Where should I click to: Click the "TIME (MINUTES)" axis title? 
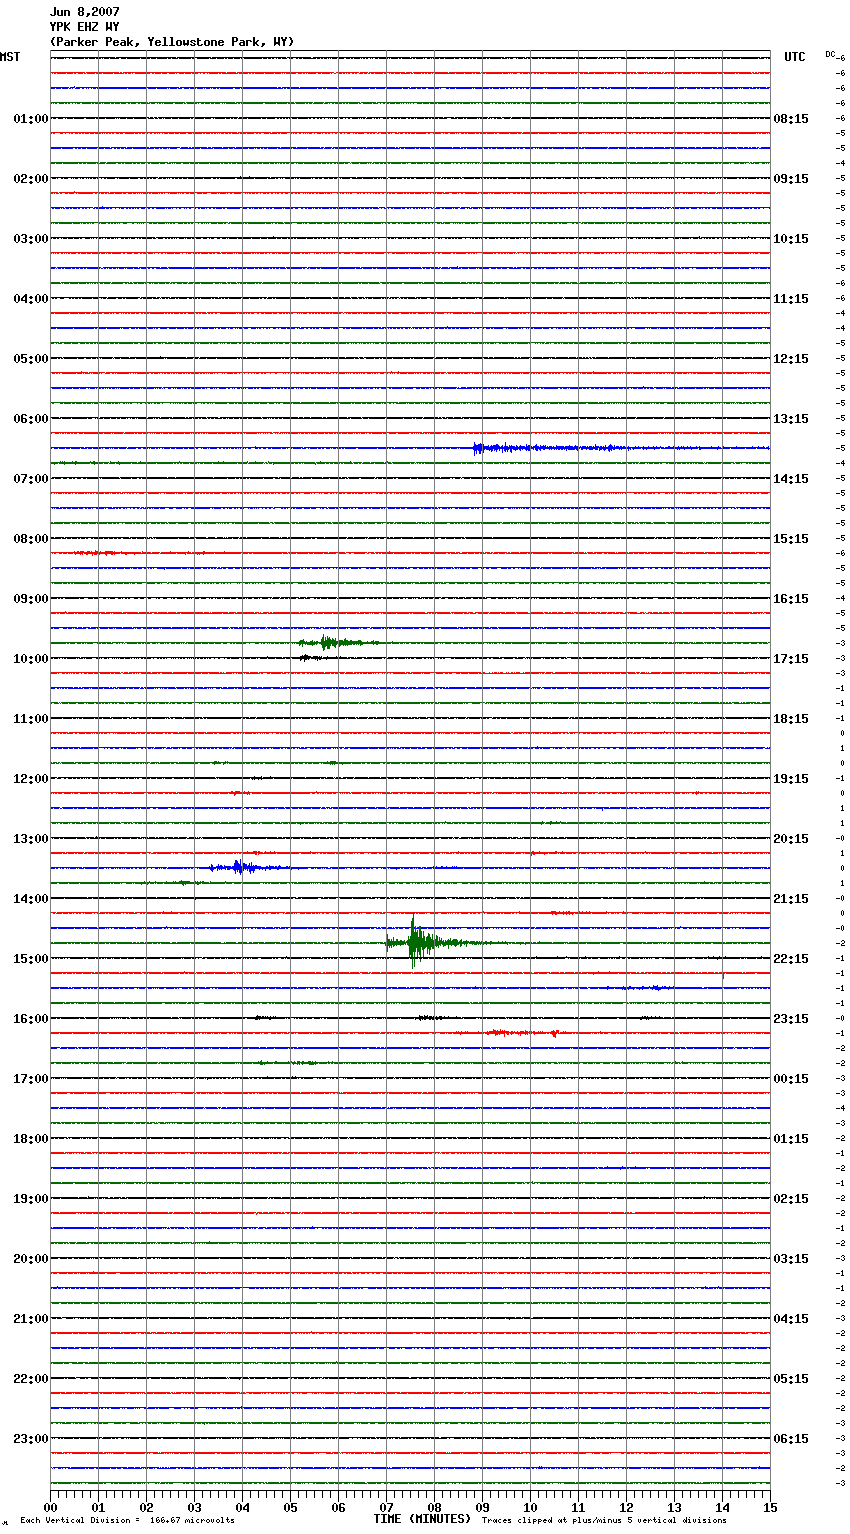pos(422,1519)
